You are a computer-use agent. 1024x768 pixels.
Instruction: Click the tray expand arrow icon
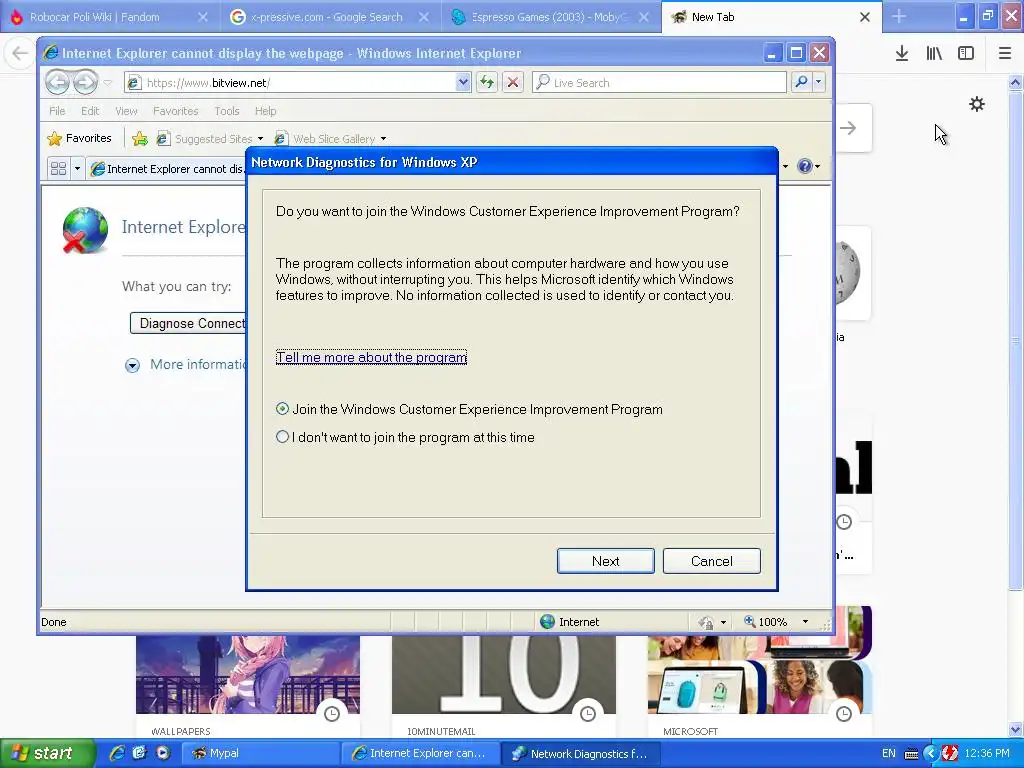coord(931,753)
